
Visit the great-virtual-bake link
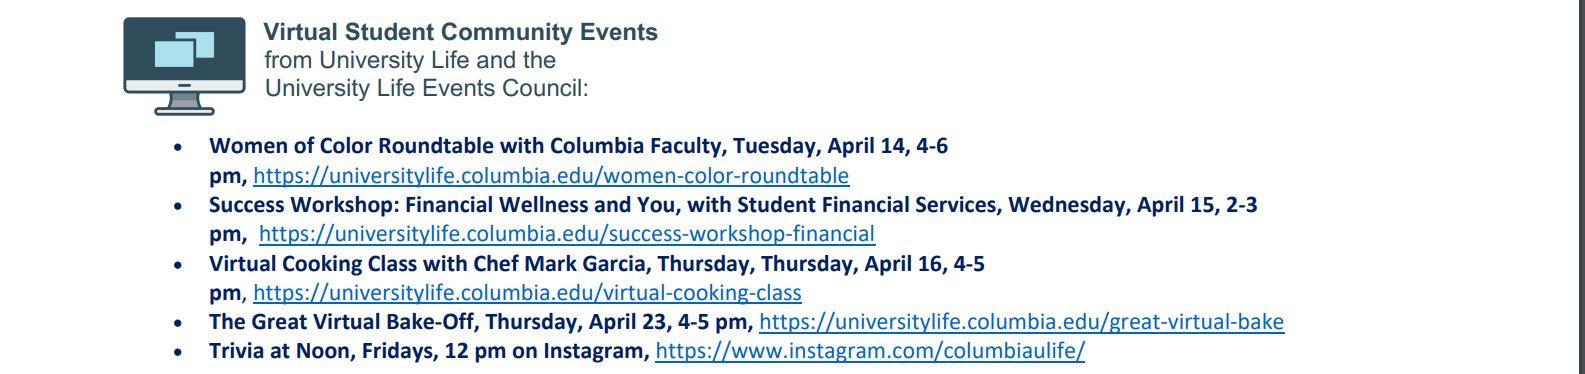pyautogui.click(x=1021, y=322)
